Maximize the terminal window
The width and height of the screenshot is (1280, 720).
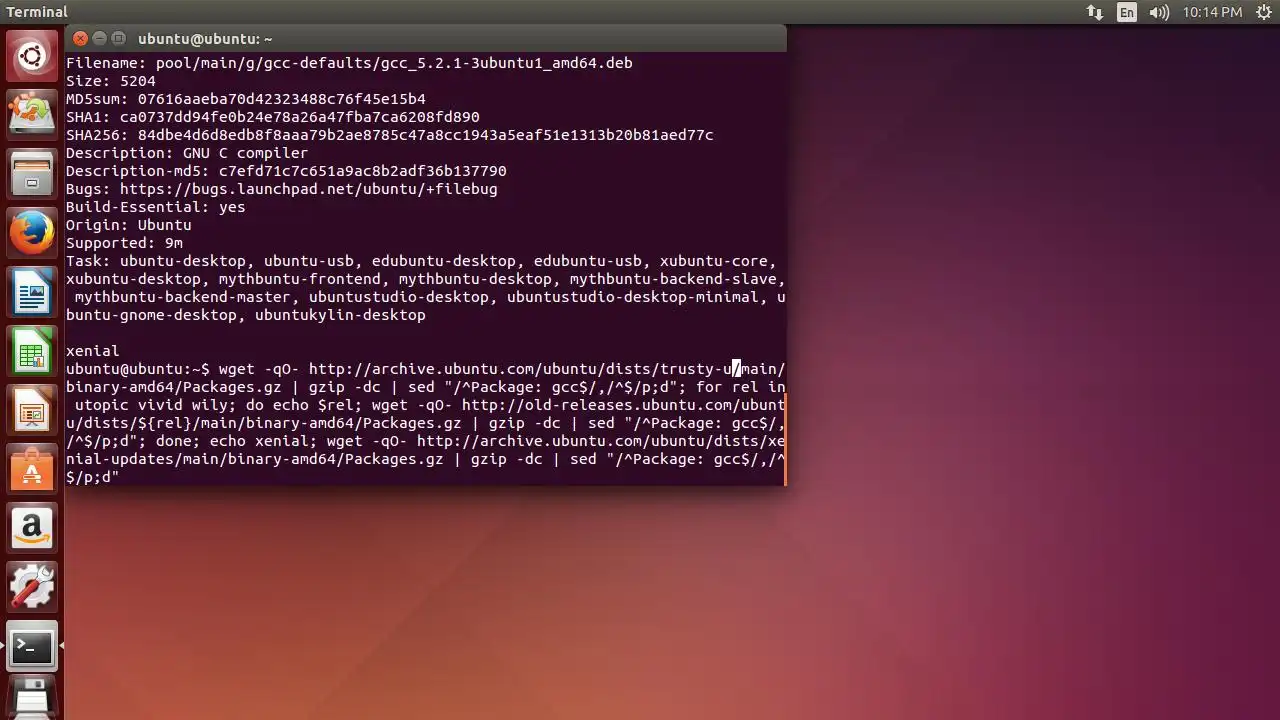pos(118,38)
